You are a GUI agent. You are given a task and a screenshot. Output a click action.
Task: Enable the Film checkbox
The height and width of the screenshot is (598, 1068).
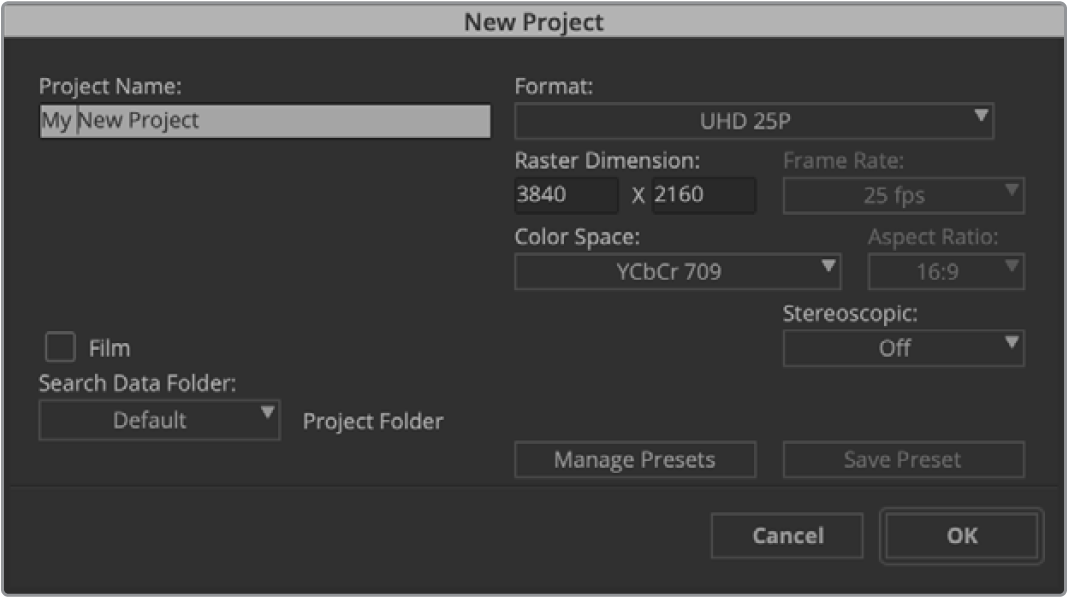pos(61,348)
